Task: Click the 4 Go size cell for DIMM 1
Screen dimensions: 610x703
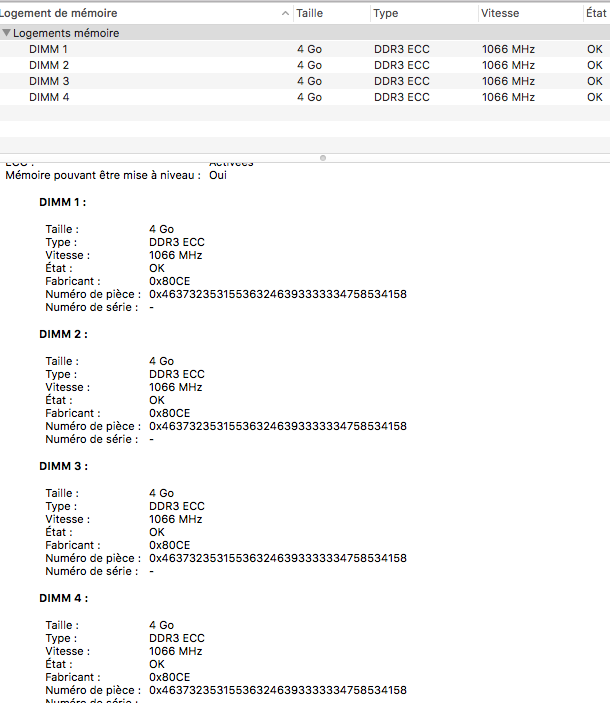Action: coord(309,49)
